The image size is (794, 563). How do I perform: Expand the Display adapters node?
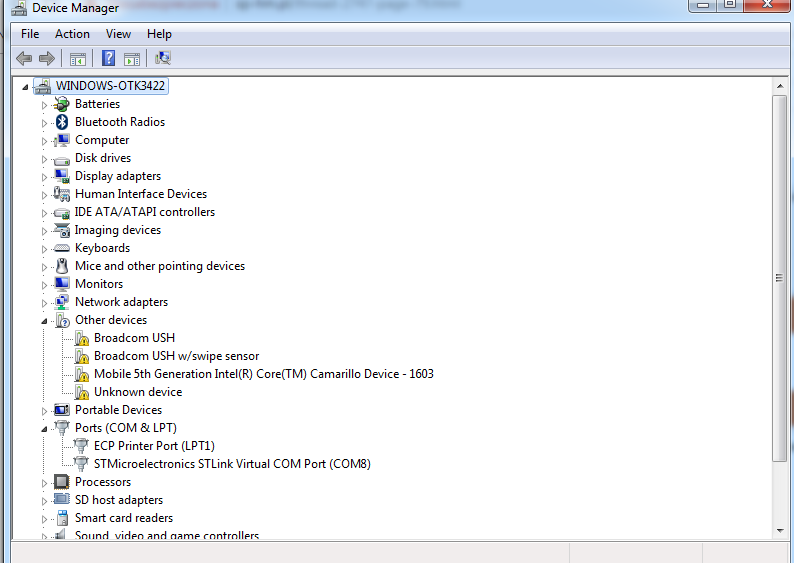[44, 176]
